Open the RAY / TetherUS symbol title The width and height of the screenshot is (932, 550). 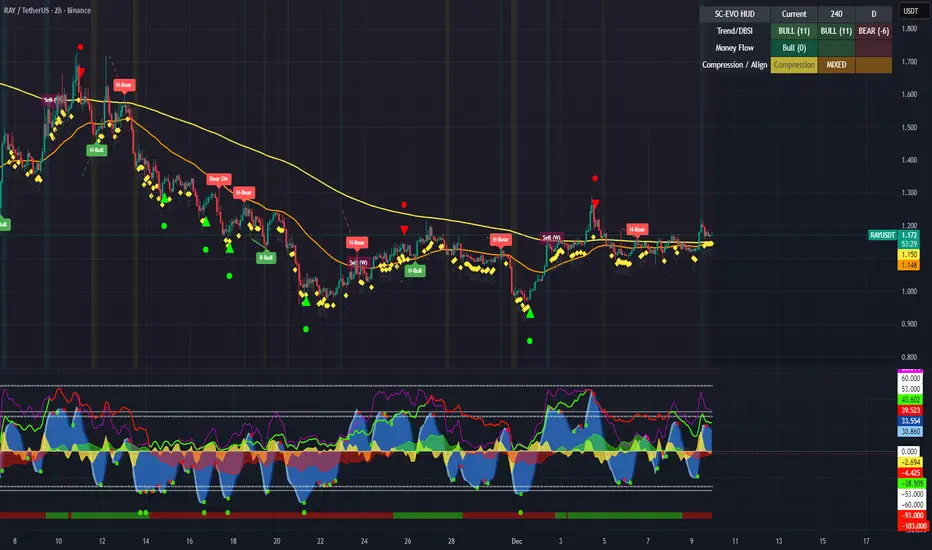(47, 10)
